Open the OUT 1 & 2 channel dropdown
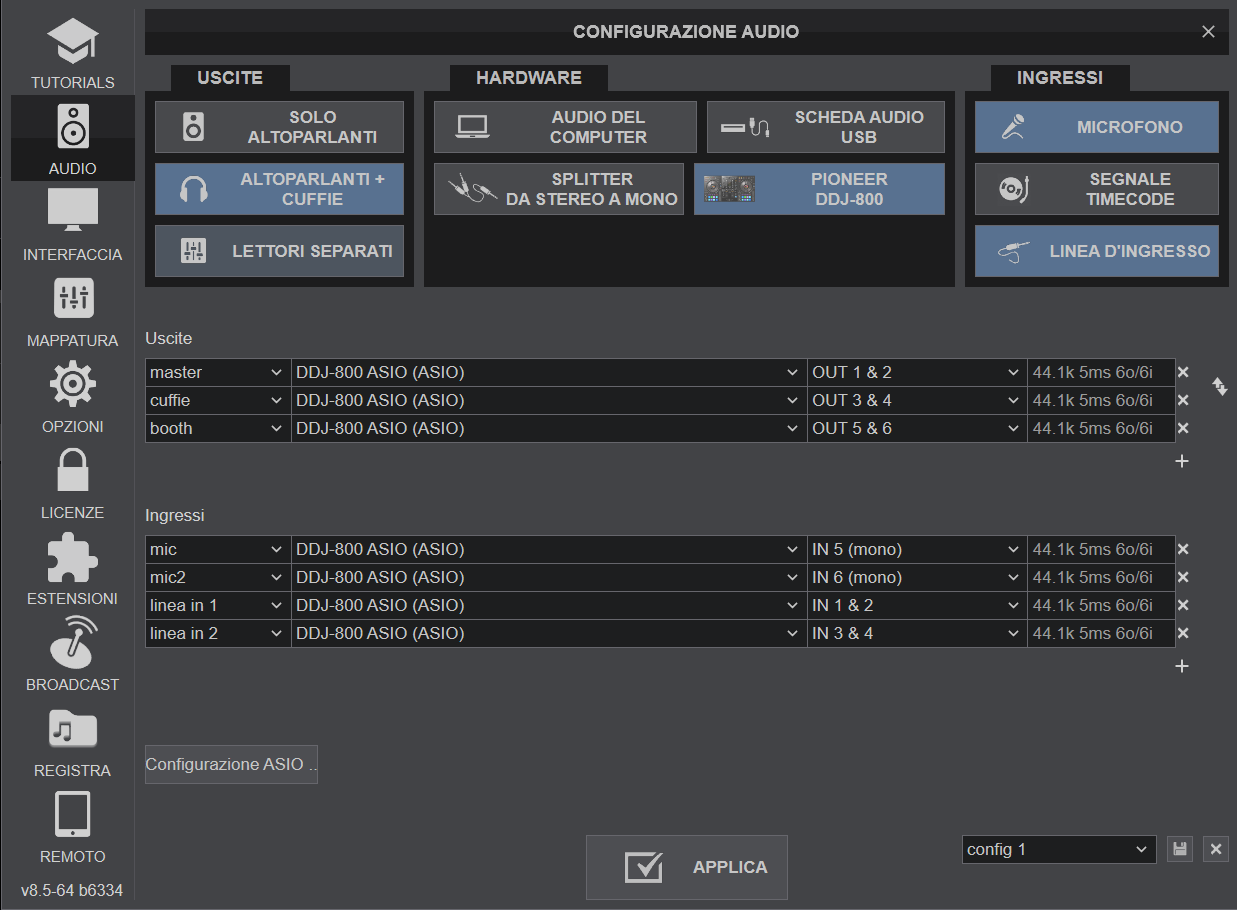1237x910 pixels. [x=917, y=372]
